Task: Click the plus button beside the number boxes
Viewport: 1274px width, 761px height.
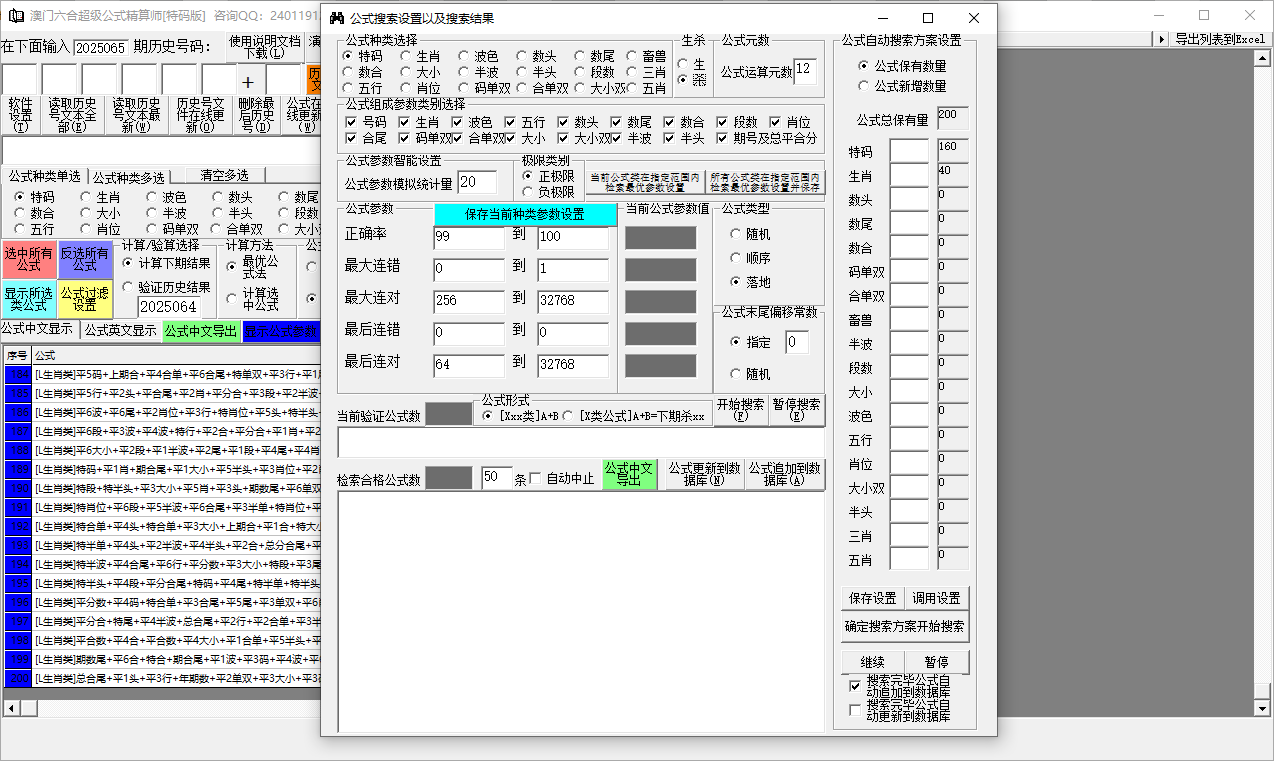Action: tap(248, 82)
